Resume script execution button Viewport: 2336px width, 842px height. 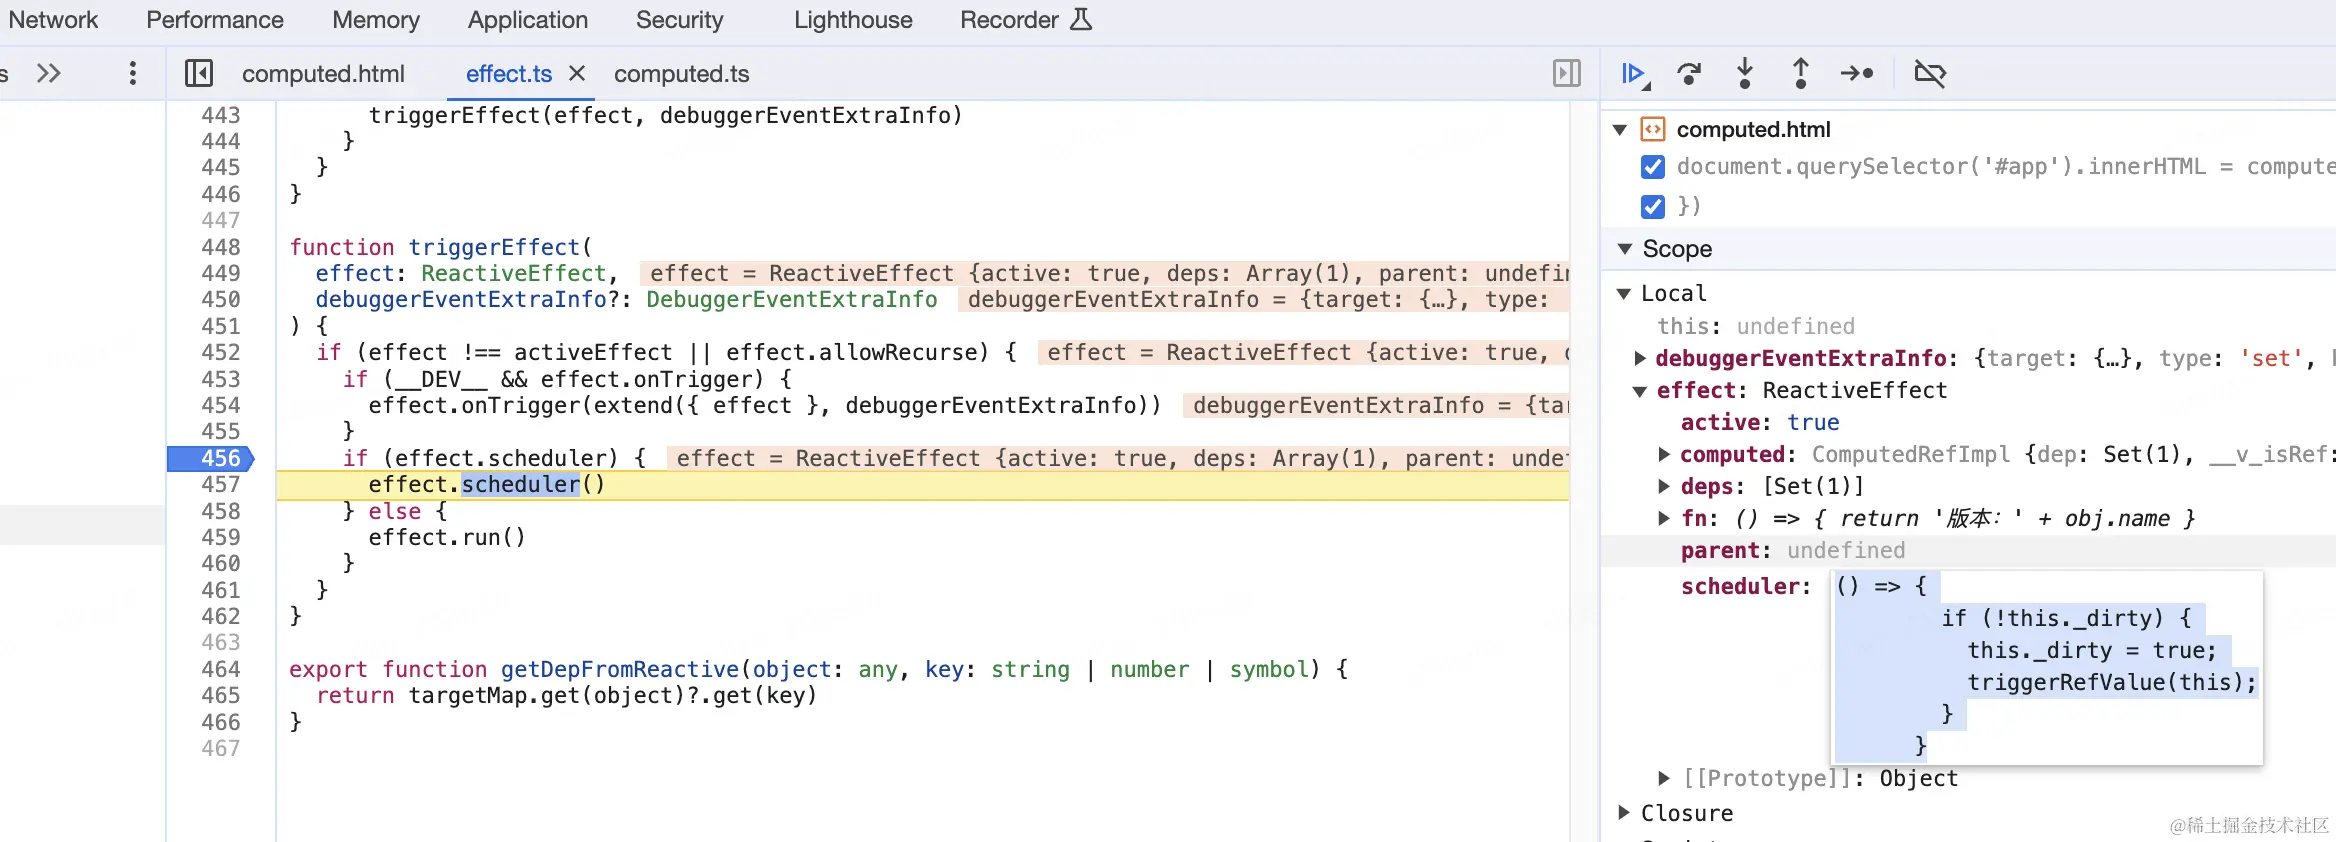point(1634,73)
